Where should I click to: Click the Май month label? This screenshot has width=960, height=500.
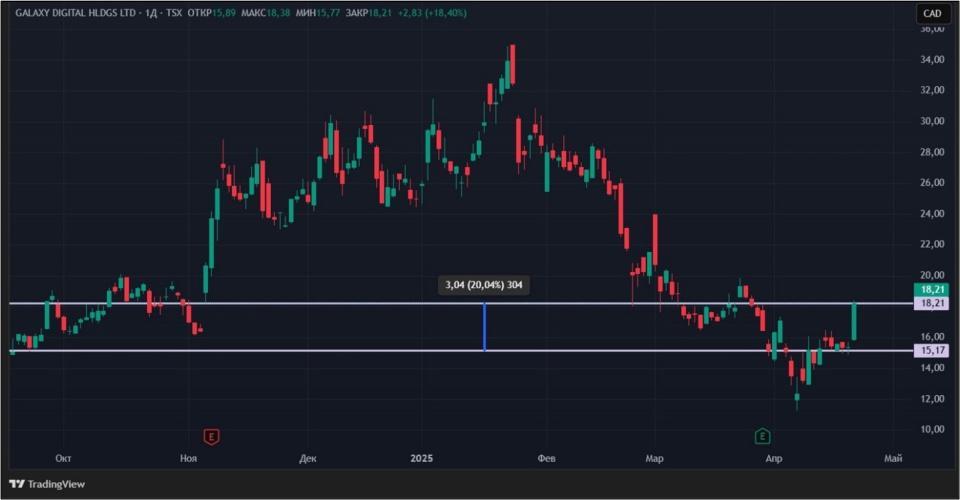click(x=893, y=458)
